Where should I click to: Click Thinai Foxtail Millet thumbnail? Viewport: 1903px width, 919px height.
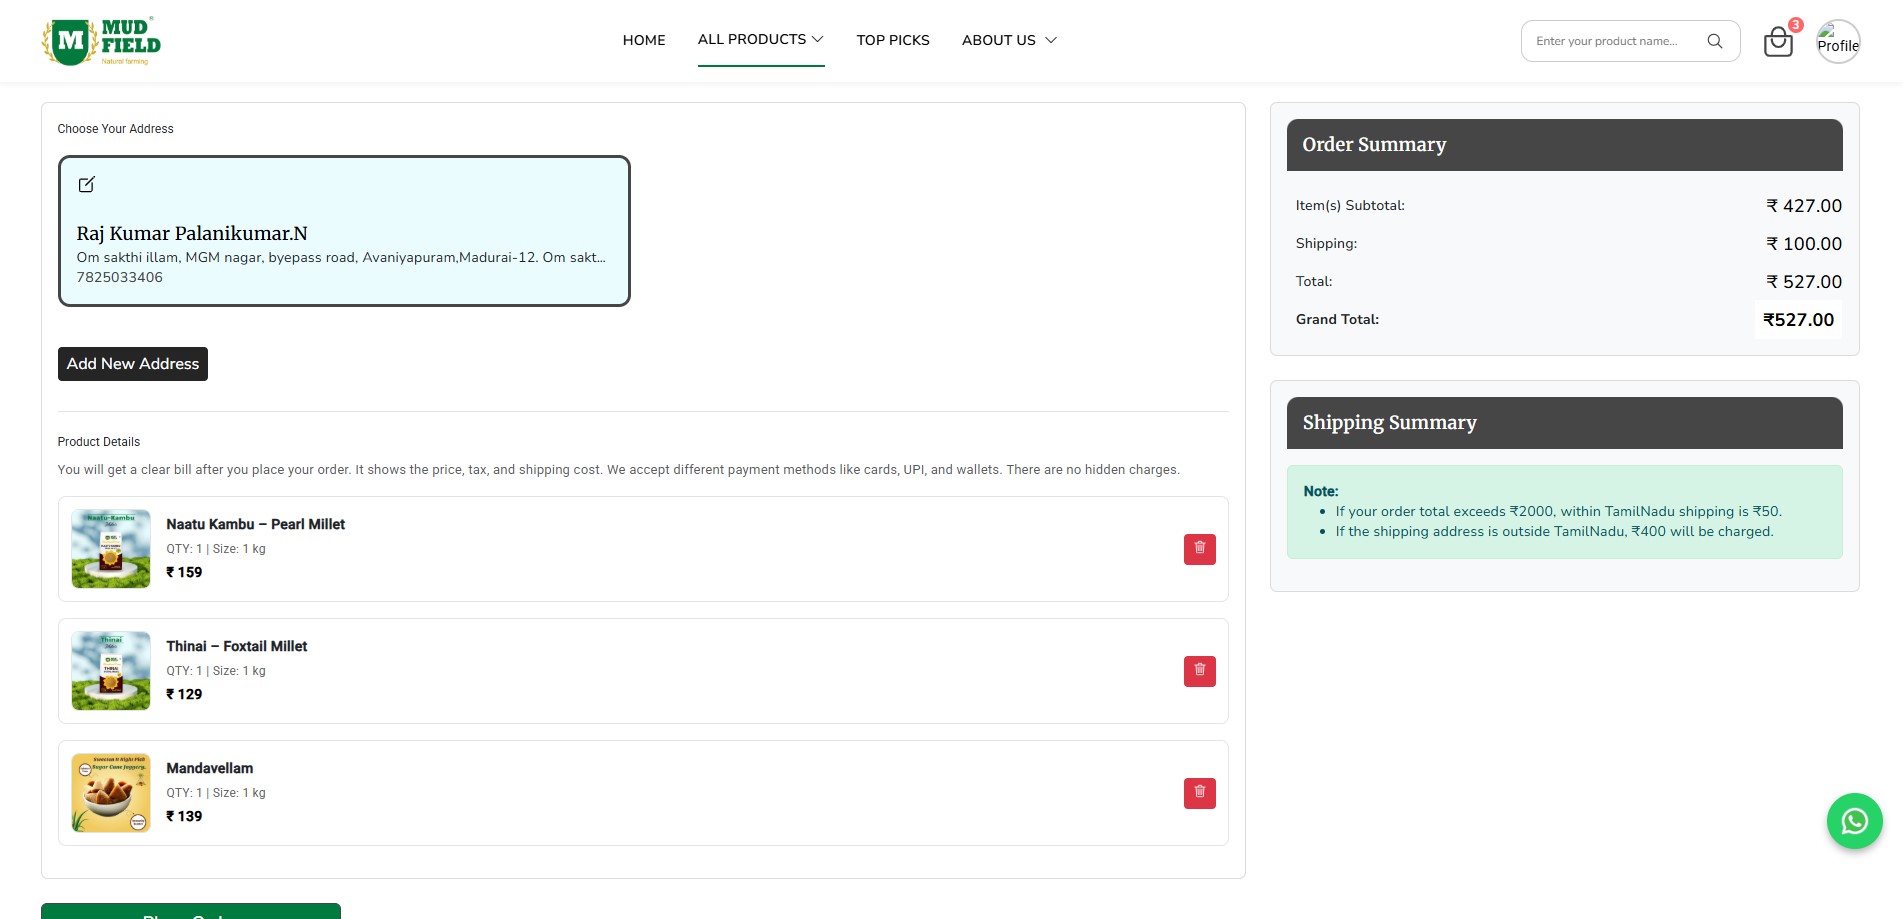(111, 671)
